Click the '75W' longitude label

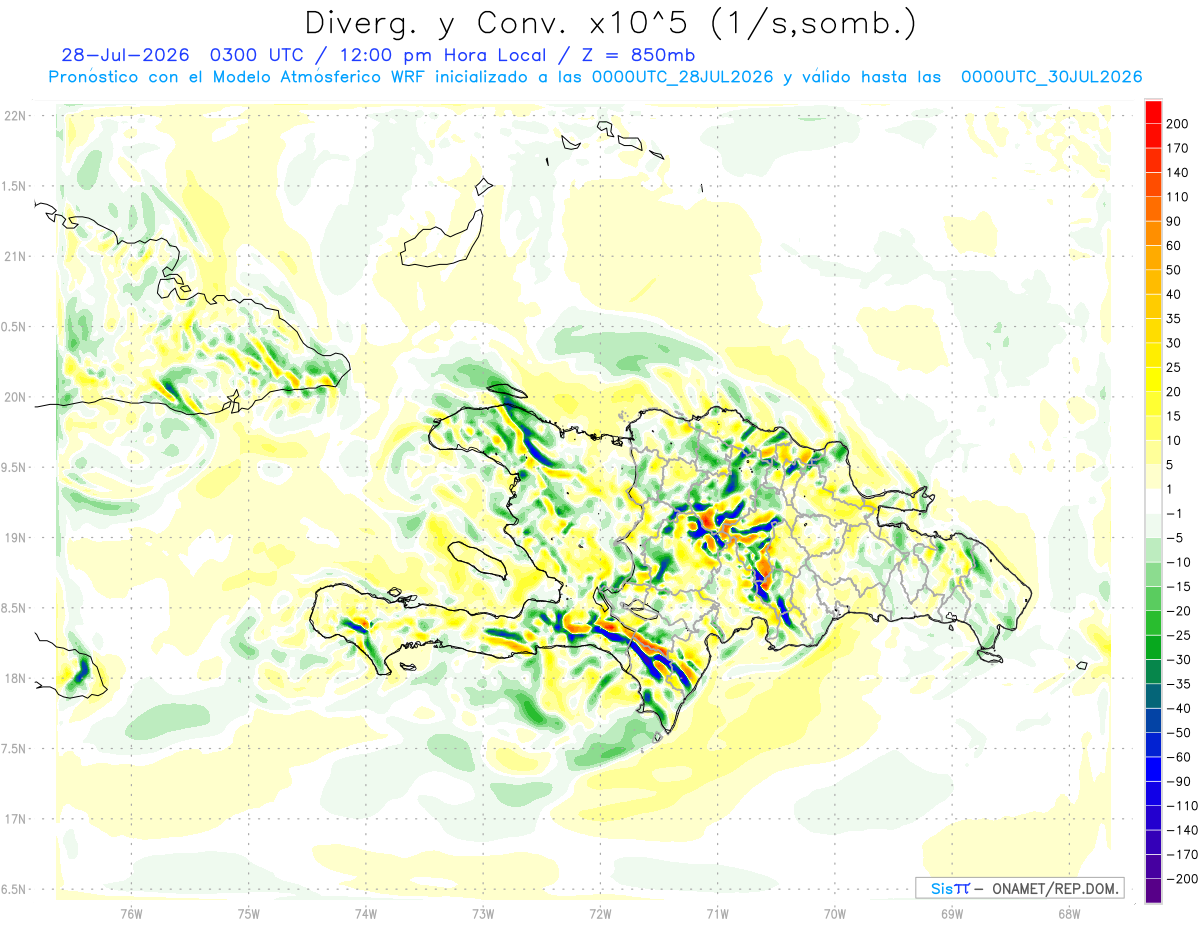(249, 914)
